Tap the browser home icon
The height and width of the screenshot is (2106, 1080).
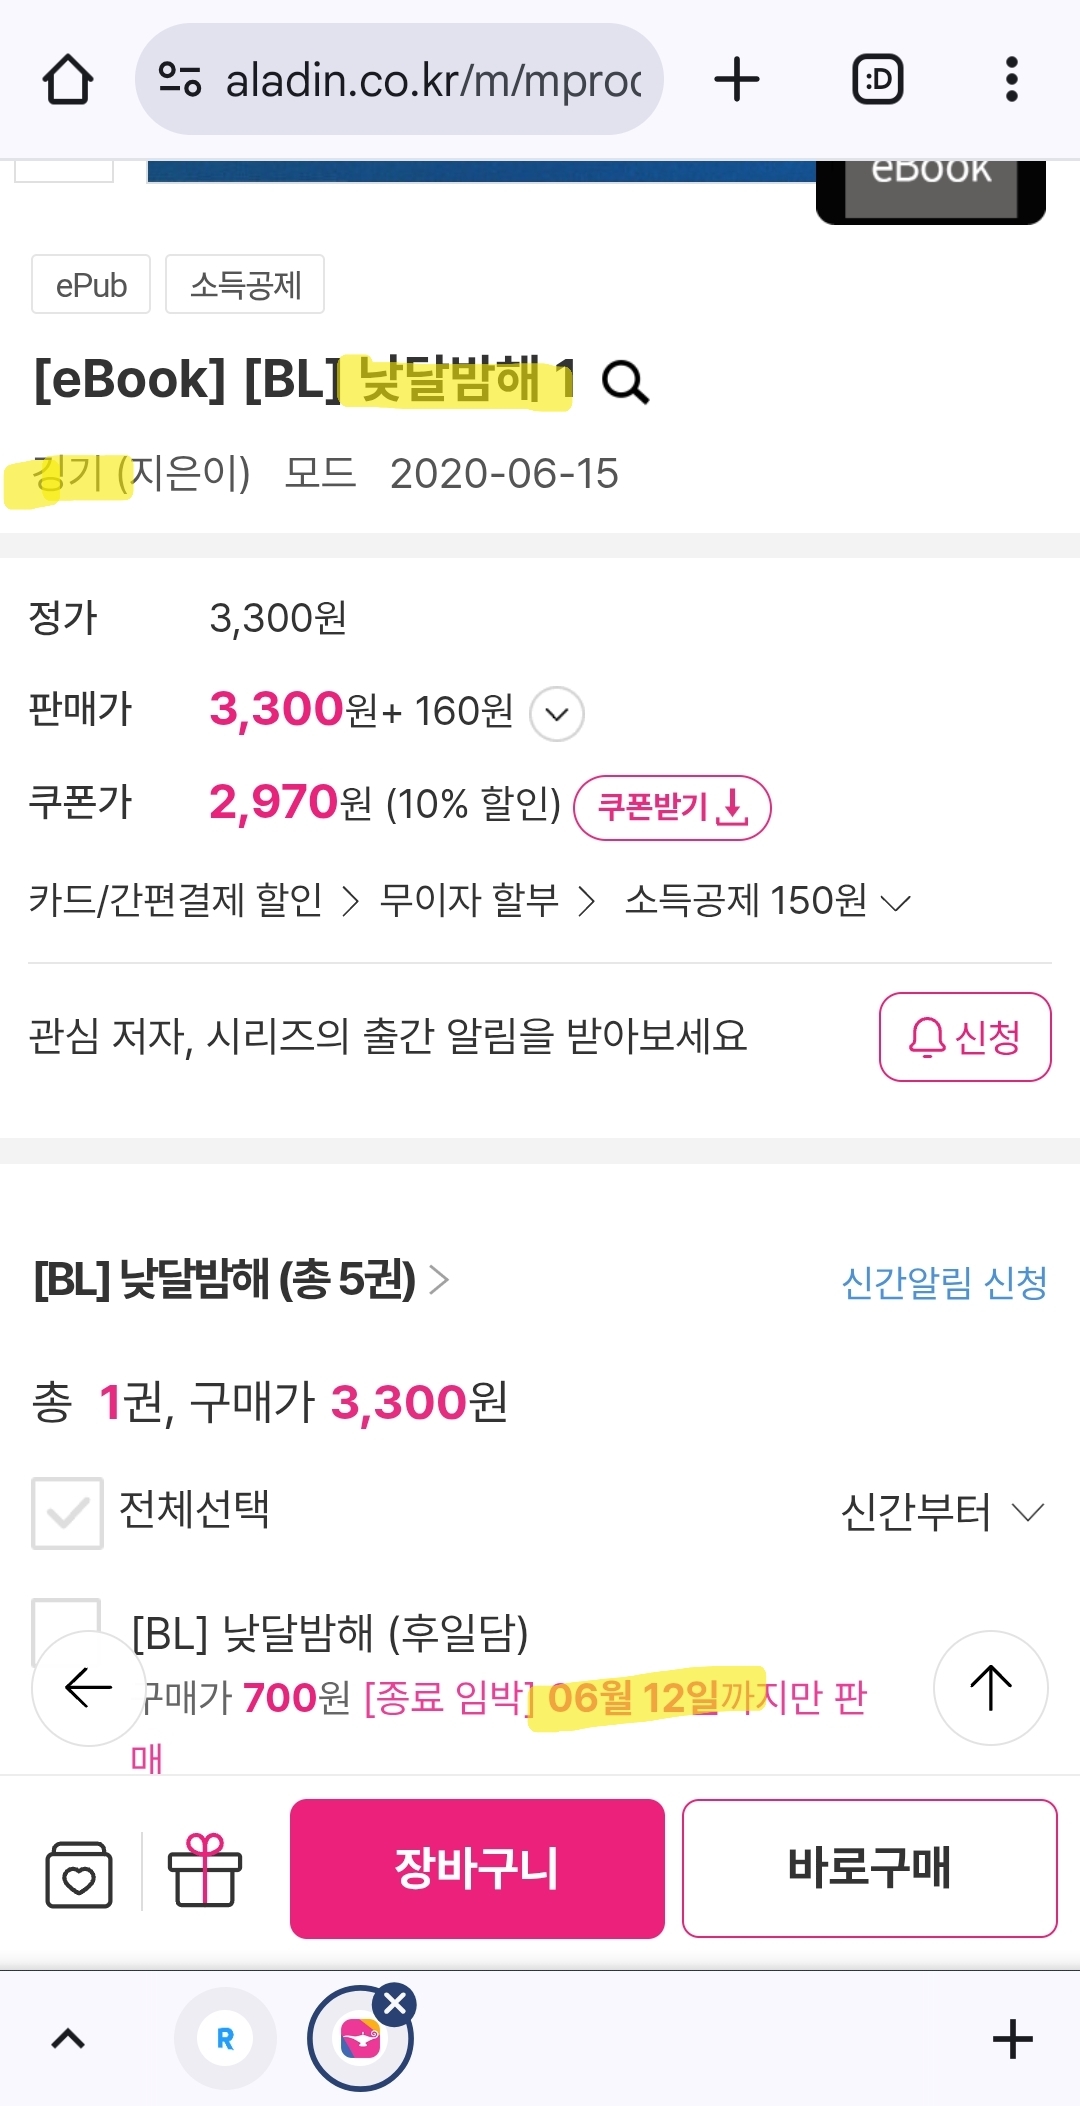(x=68, y=80)
